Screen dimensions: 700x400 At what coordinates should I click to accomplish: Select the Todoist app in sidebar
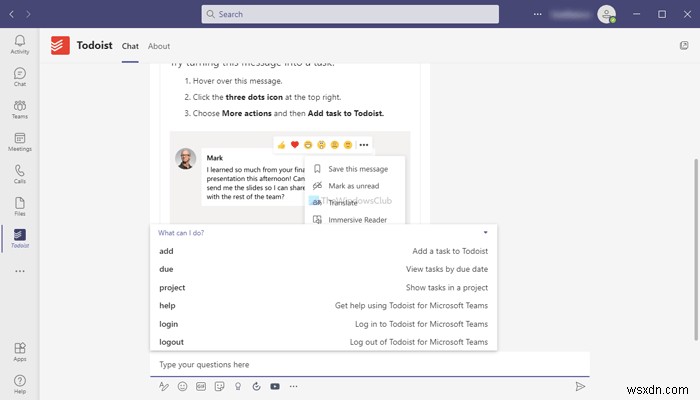(20, 238)
